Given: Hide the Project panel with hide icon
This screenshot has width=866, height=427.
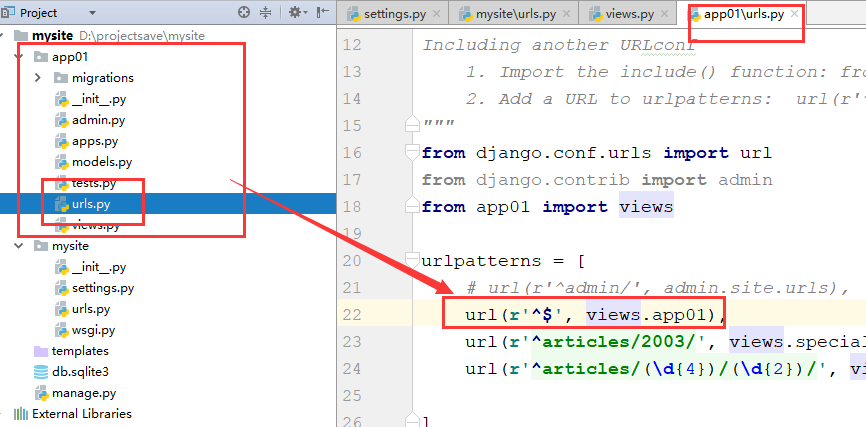Looking at the screenshot, I should coord(323,12).
